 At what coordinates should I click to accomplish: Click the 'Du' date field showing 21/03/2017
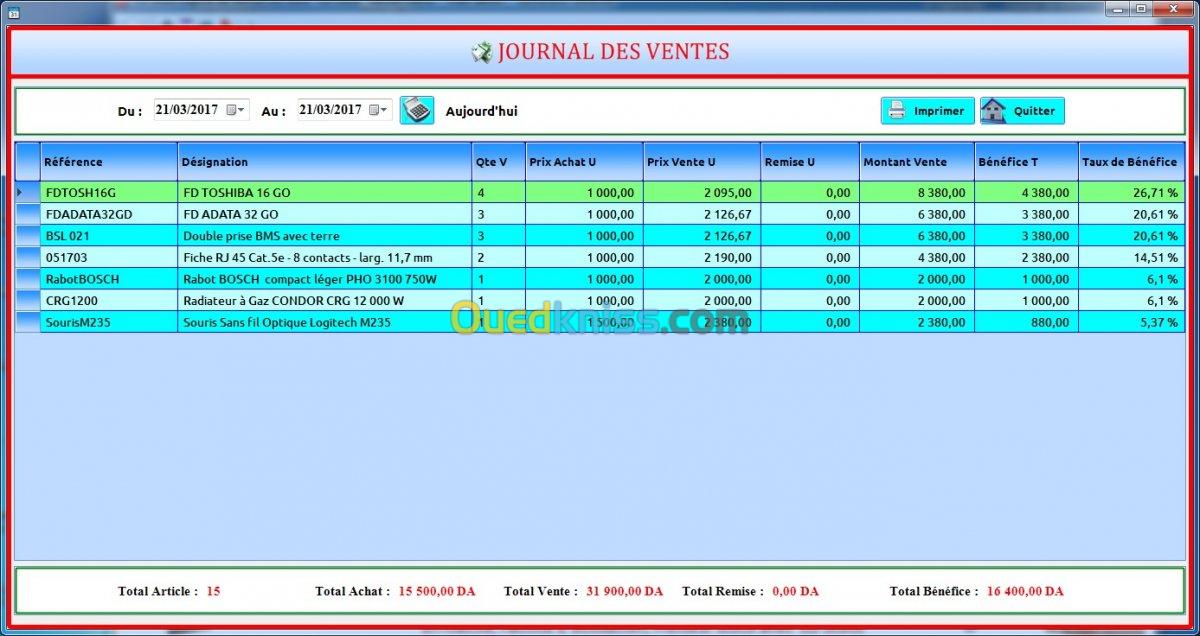click(200, 110)
